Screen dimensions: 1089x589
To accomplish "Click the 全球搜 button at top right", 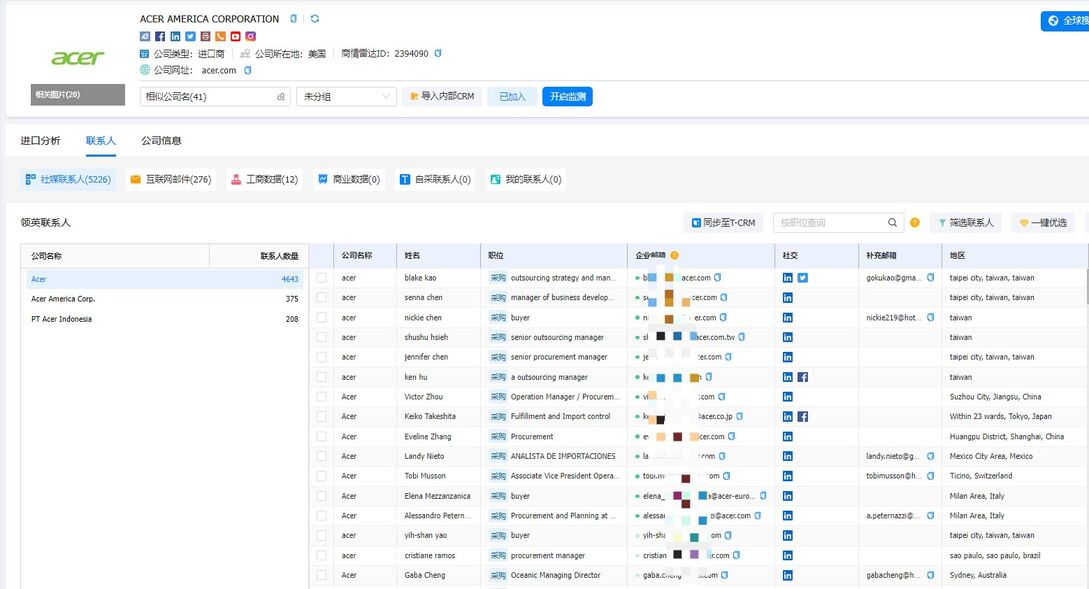I will (x=1065, y=21).
